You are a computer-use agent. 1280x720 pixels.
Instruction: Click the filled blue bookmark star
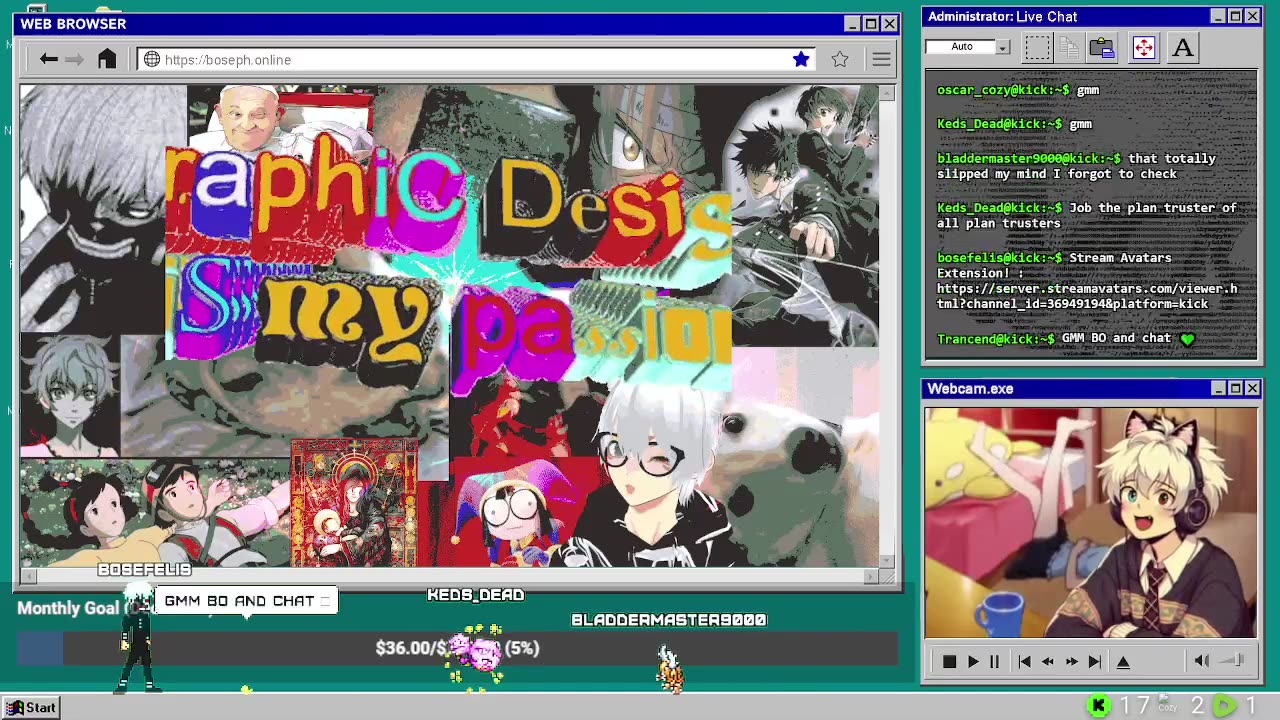pos(801,59)
